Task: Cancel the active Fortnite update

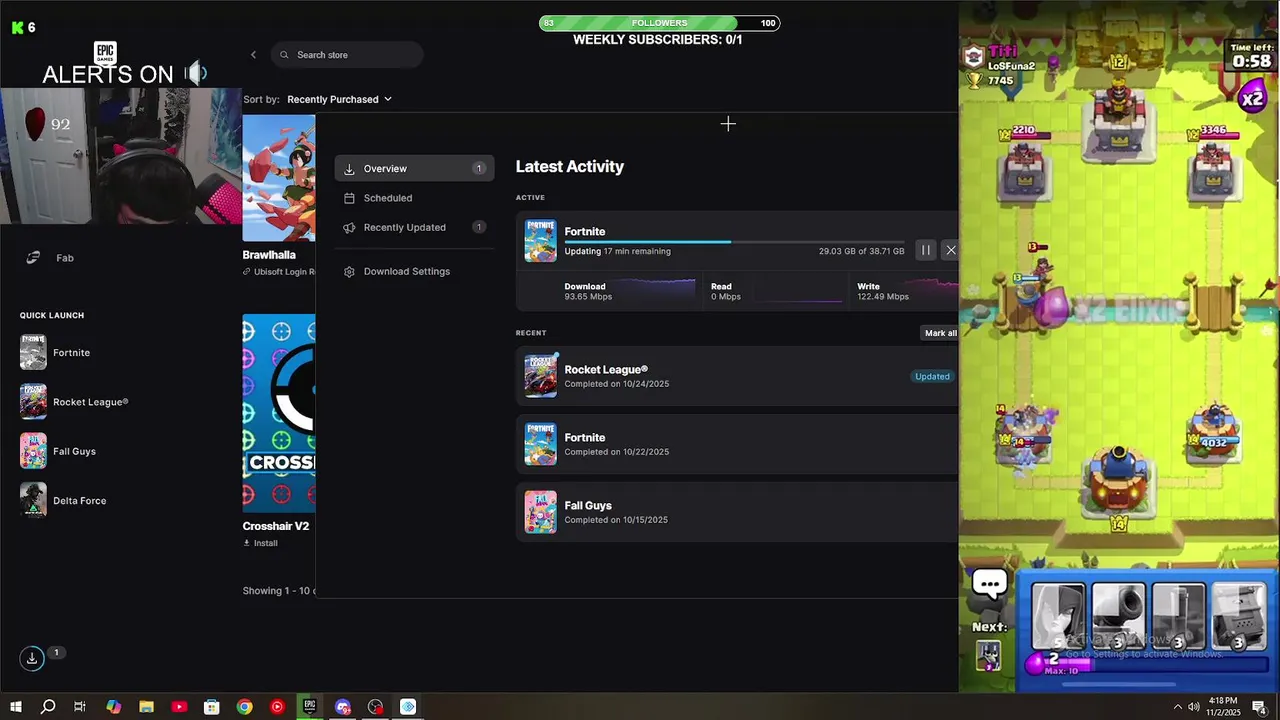Action: tap(951, 250)
